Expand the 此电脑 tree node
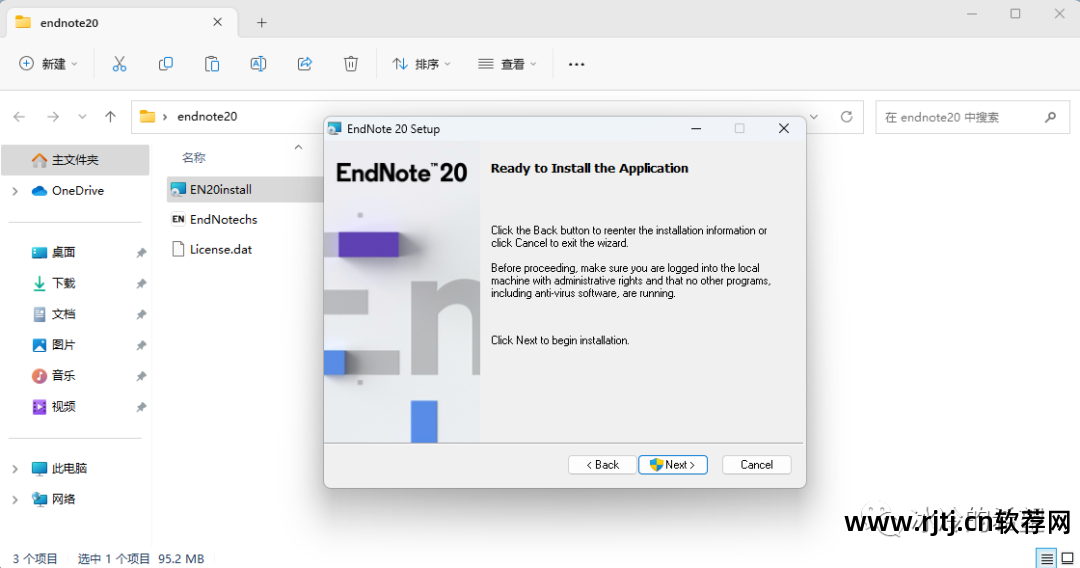This screenshot has width=1080, height=568. [x=15, y=469]
